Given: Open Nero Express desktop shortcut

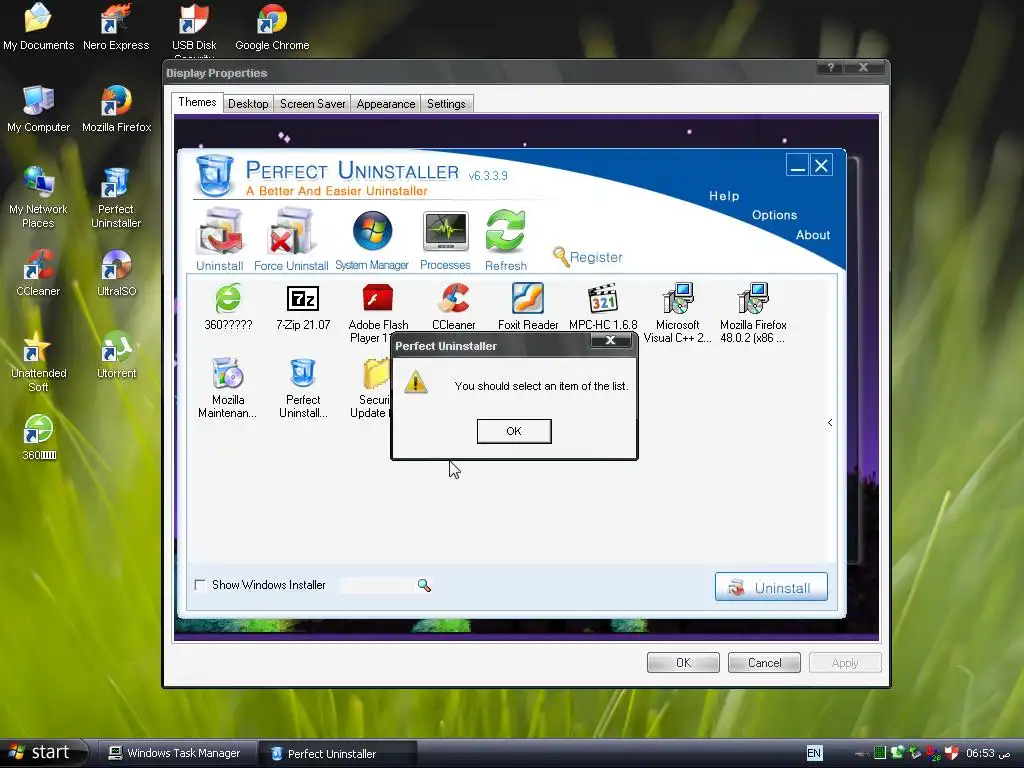Looking at the screenshot, I should pyautogui.click(x=116, y=27).
